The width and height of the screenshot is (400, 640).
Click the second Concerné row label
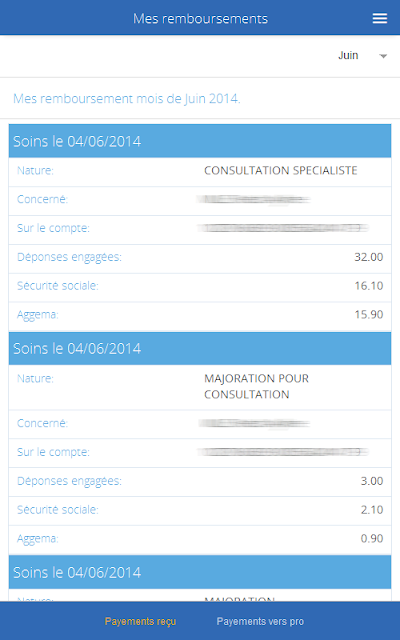point(42,423)
